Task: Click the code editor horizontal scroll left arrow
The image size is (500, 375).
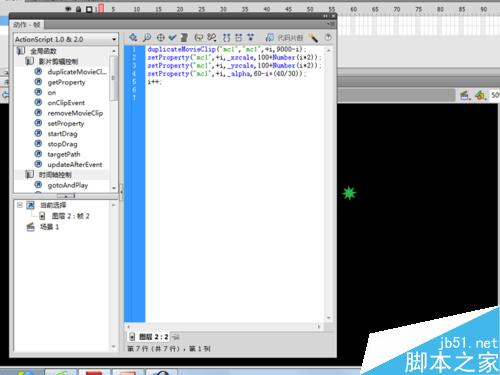Action: (129, 327)
